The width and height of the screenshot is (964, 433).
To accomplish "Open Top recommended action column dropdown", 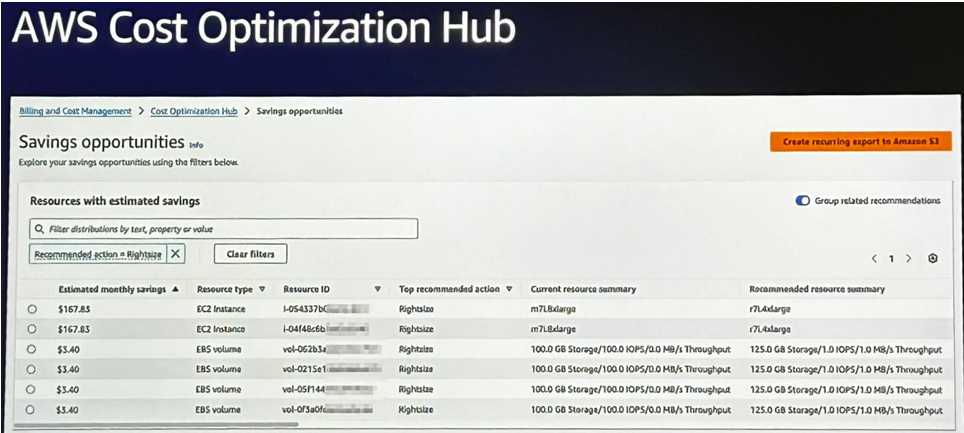I will click(509, 289).
